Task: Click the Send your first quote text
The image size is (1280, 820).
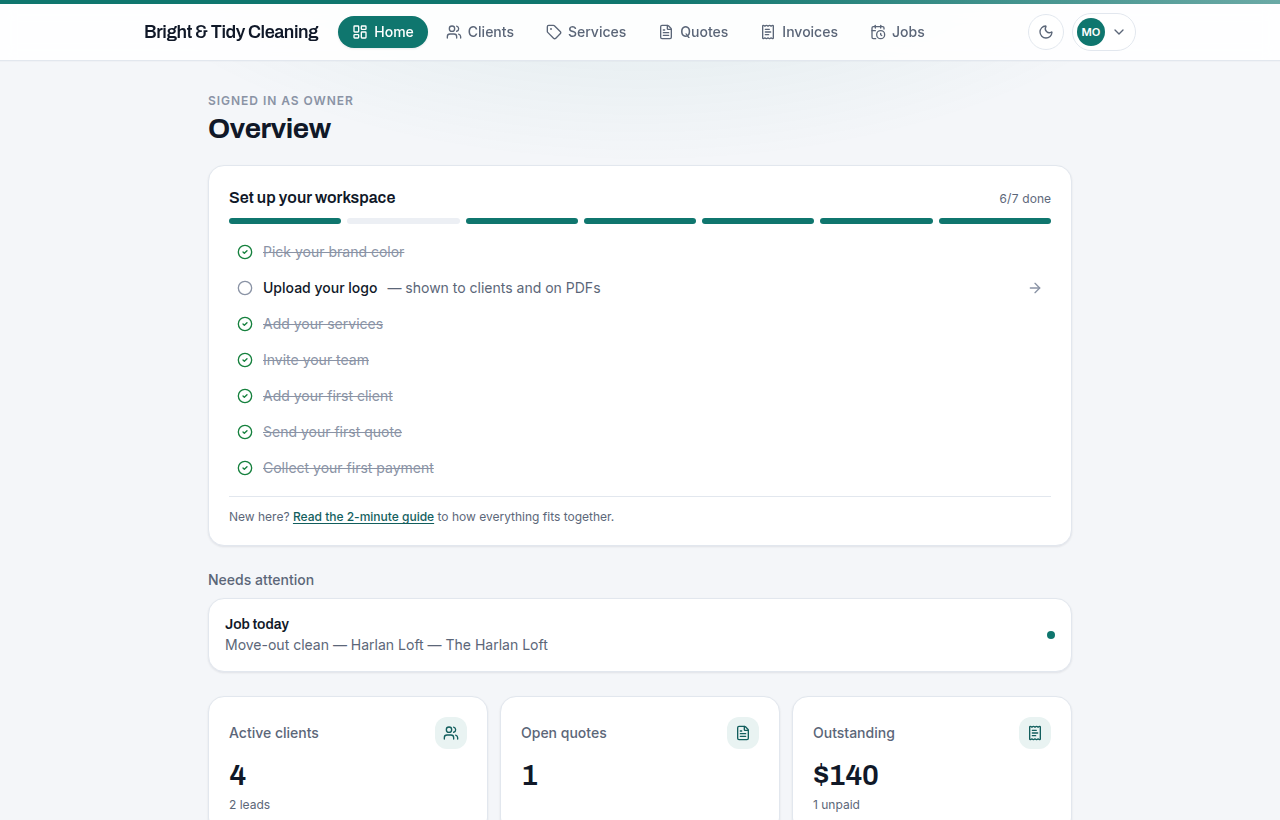Action: [332, 432]
